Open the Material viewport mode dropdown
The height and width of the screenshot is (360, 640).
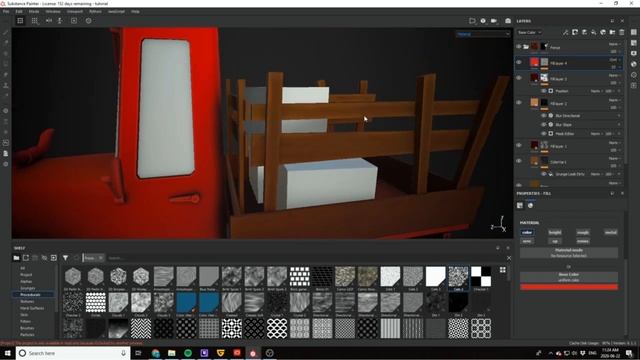click(x=483, y=34)
